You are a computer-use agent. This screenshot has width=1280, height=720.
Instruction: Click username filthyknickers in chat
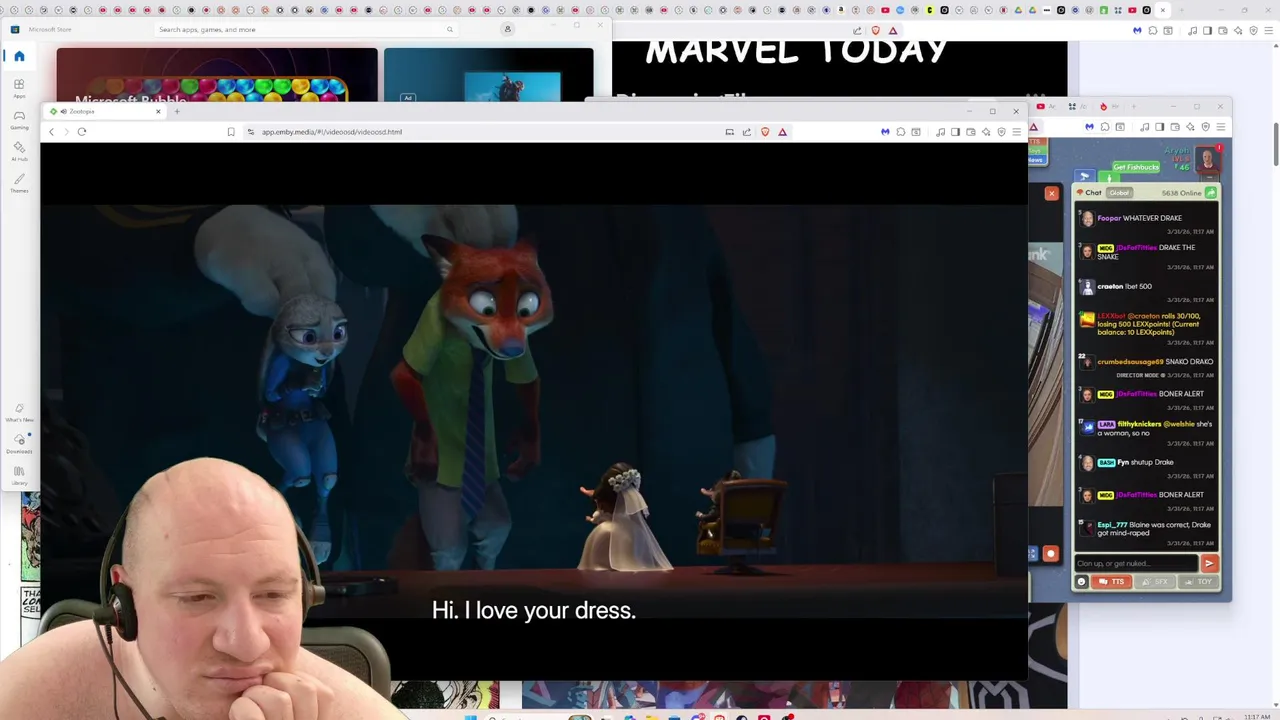1139,424
